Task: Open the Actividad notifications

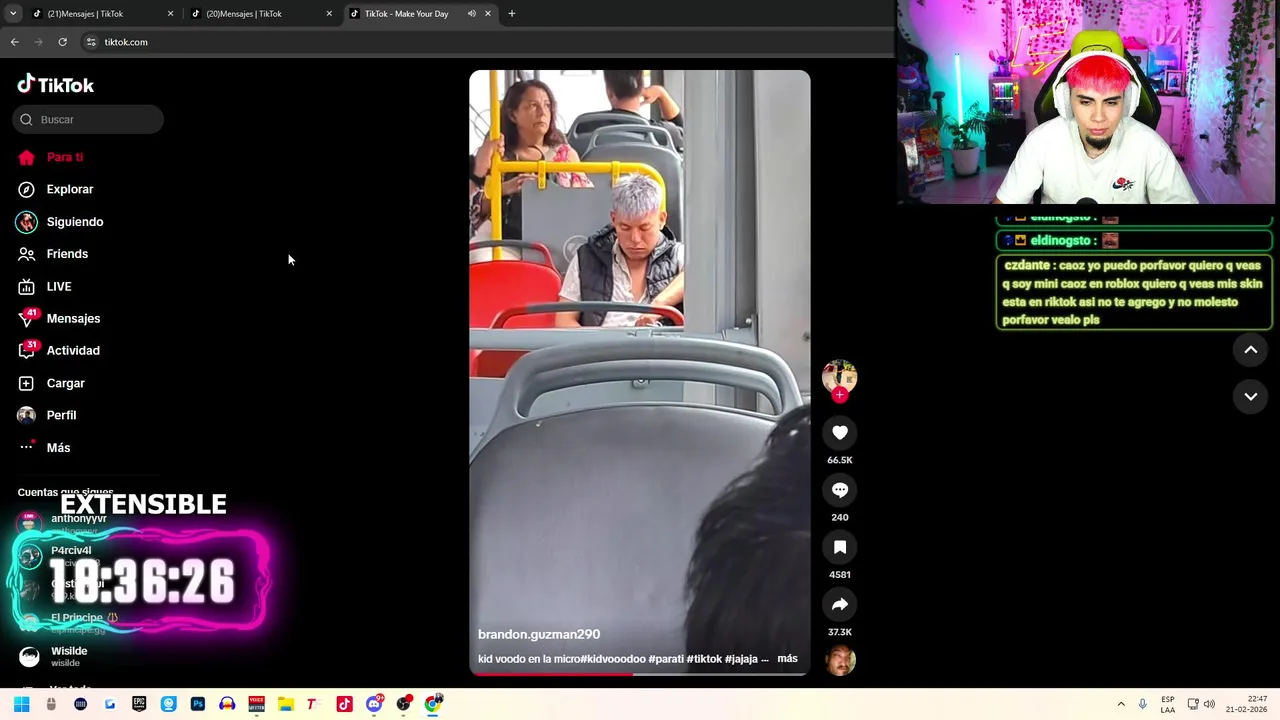Action: click(59, 351)
